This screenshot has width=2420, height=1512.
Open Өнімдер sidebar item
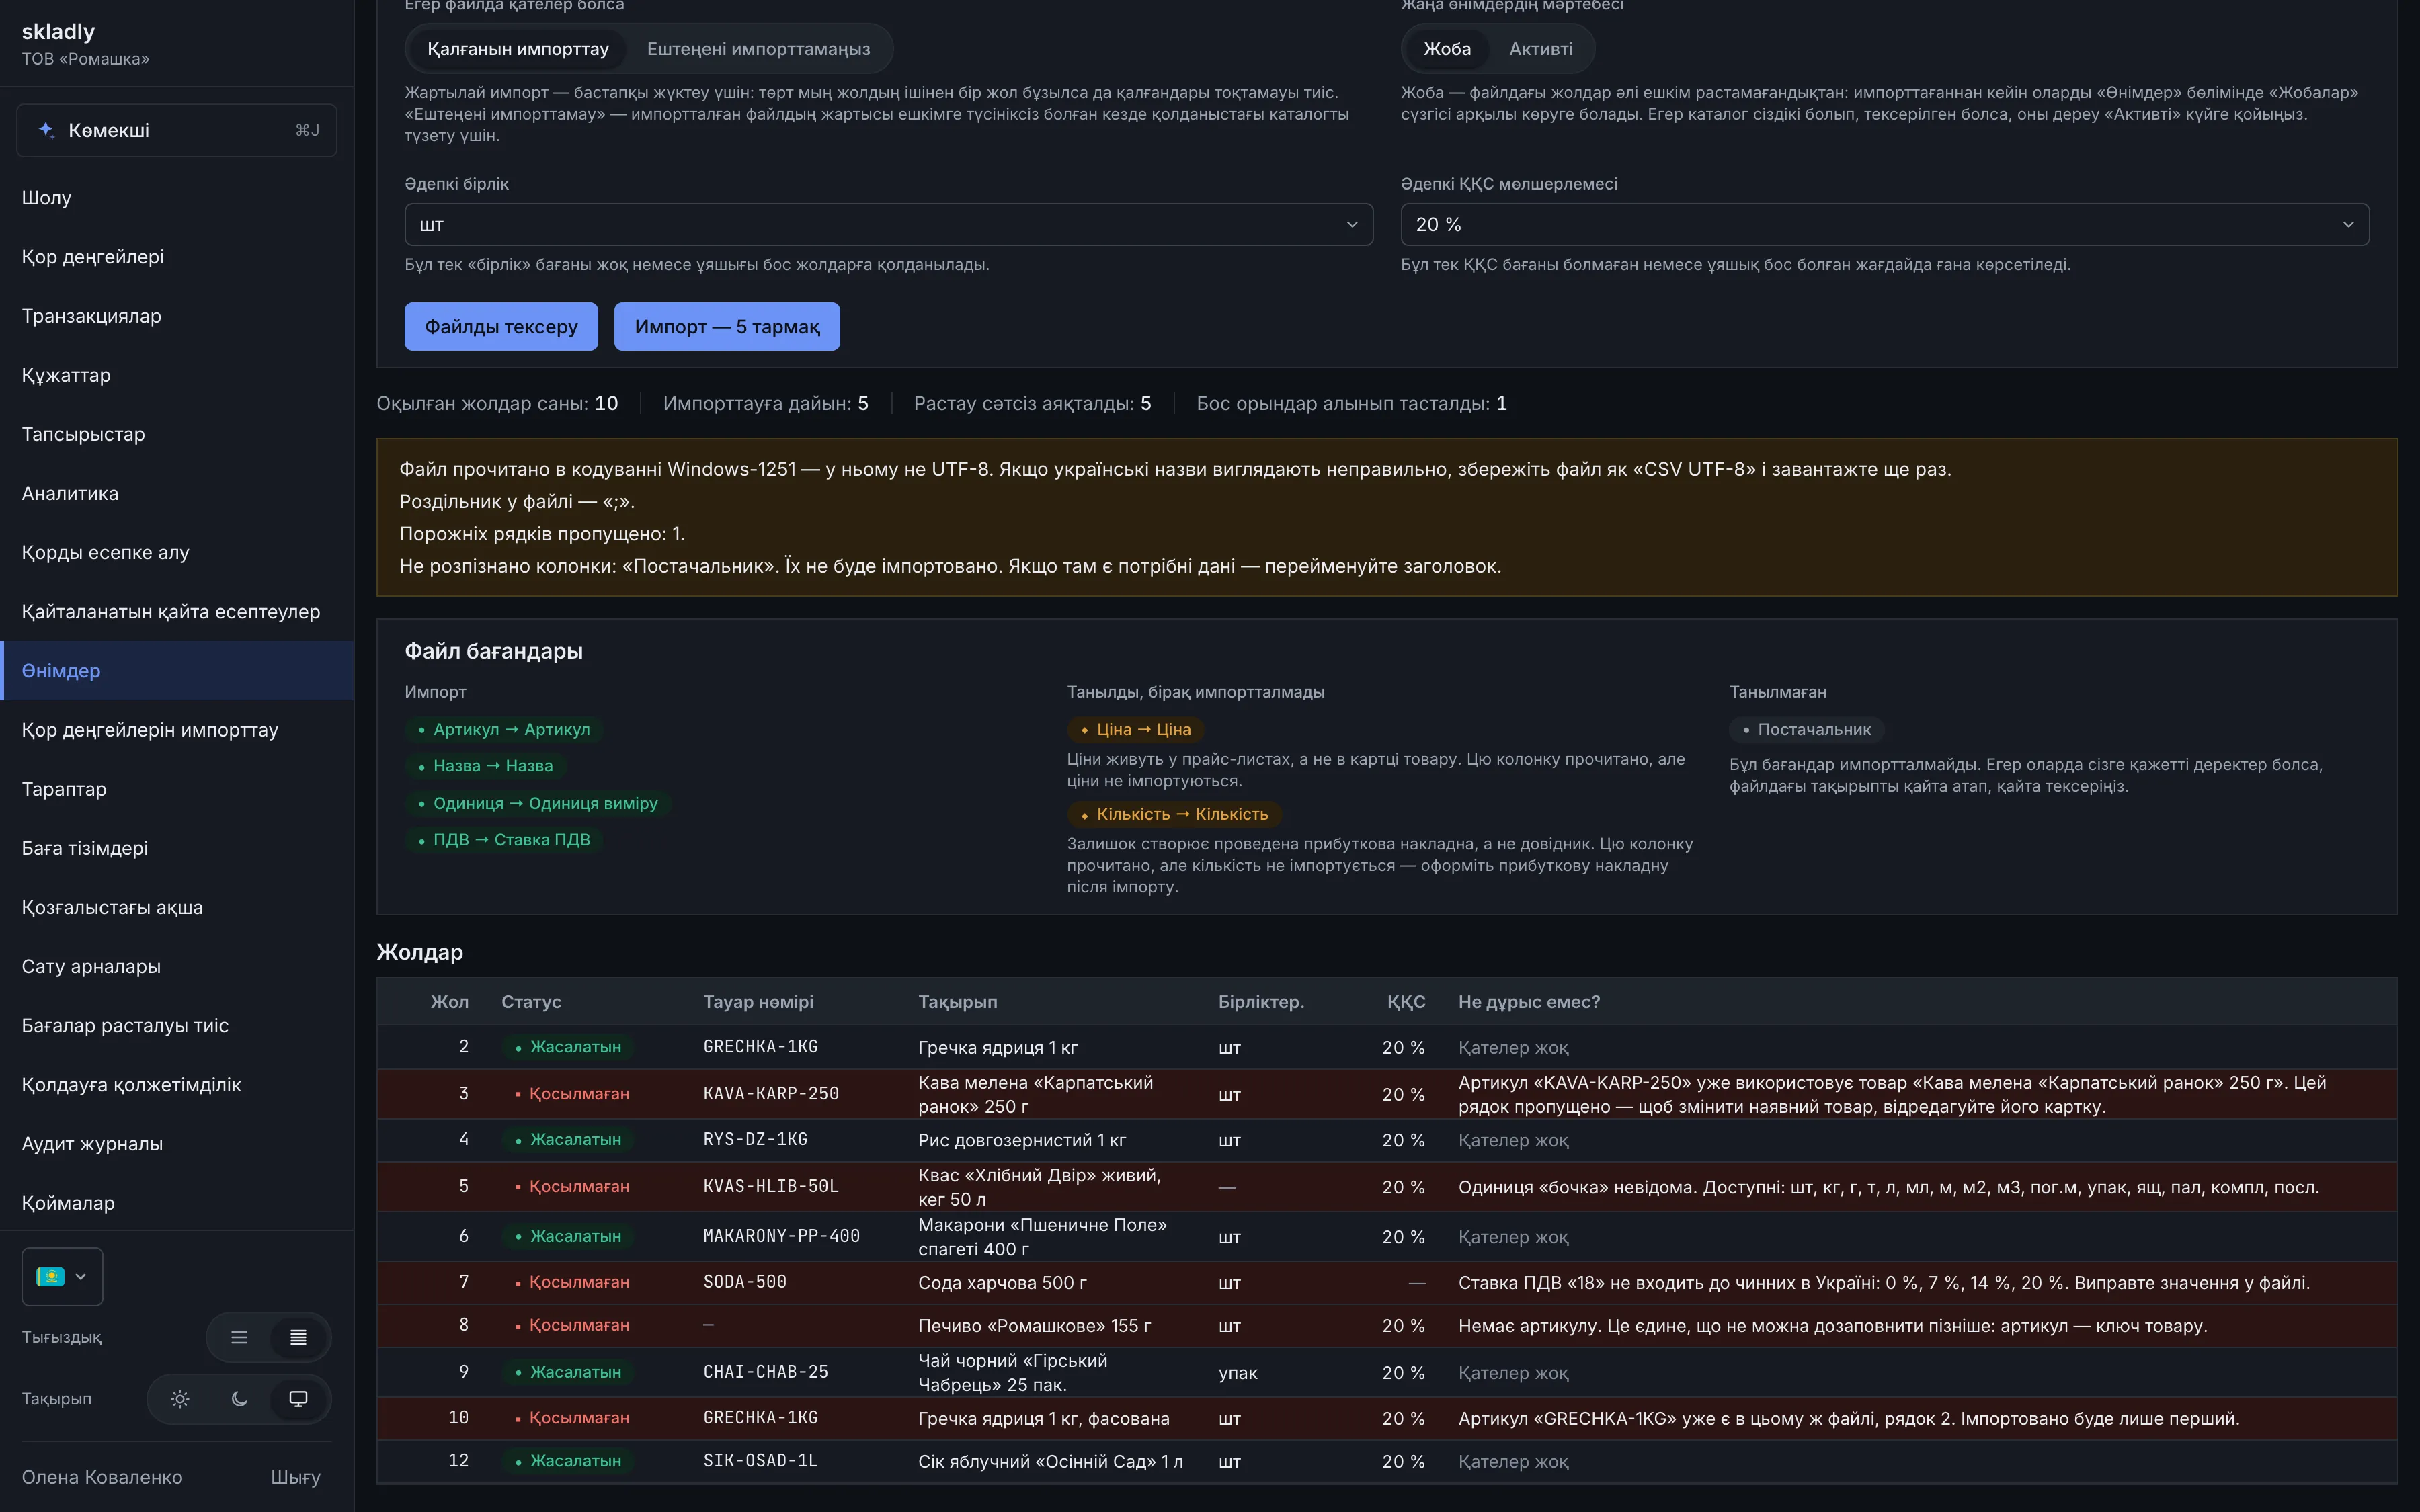[x=177, y=671]
